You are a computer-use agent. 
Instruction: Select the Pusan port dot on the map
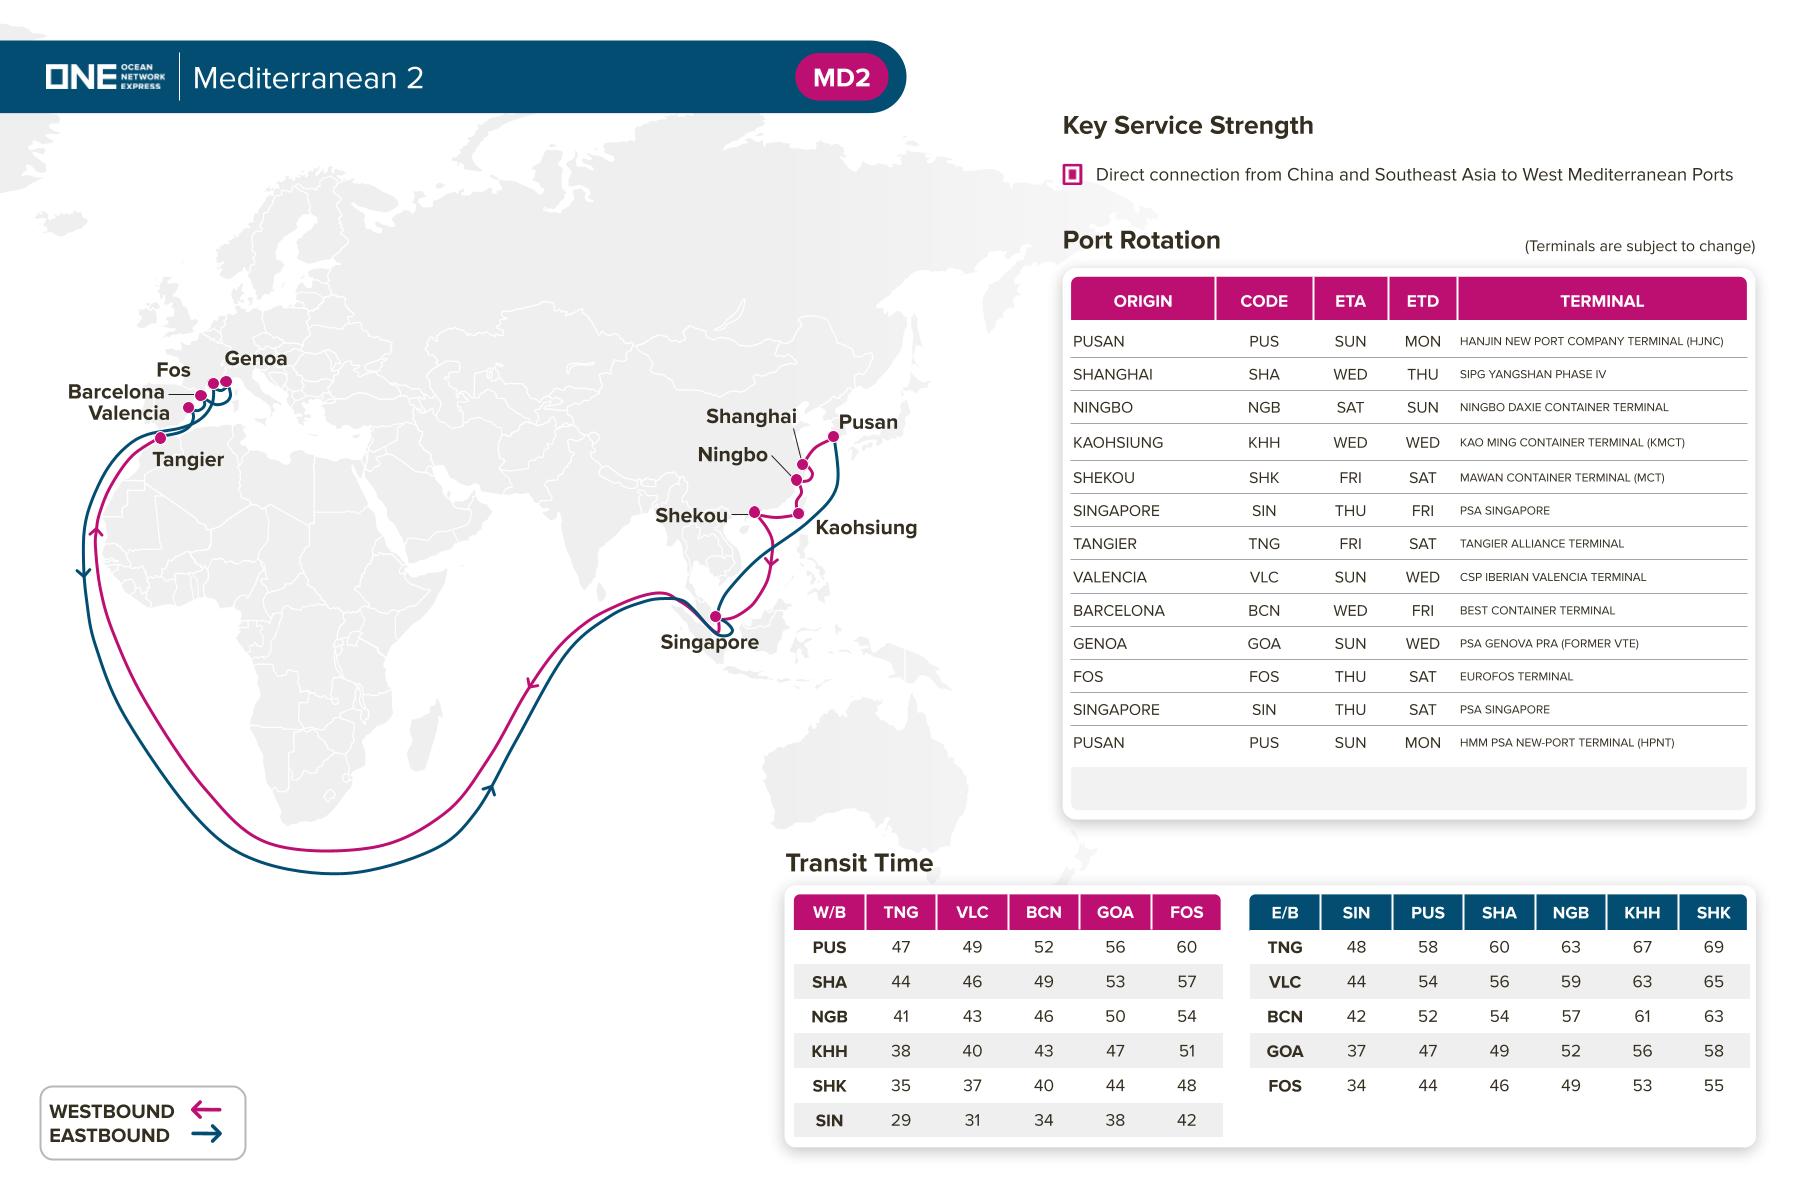pos(833,436)
